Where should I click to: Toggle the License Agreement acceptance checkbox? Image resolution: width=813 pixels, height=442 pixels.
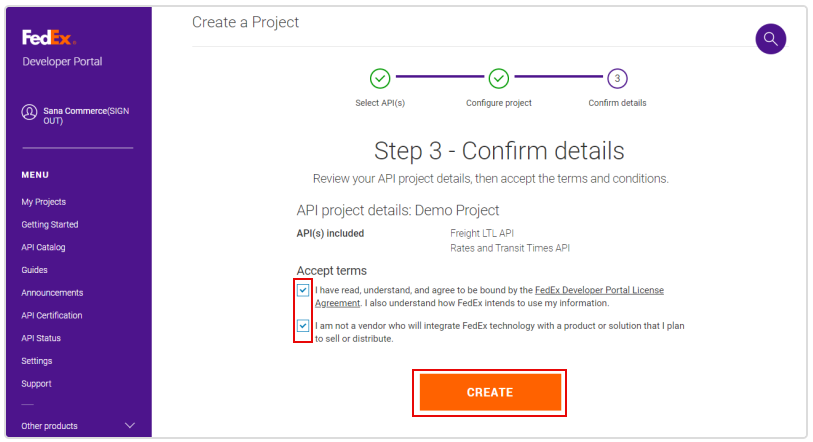[303, 291]
